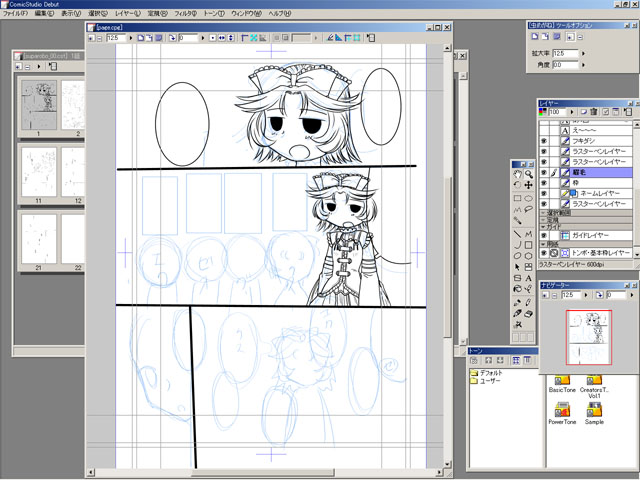Viewport: 640px width, 480px height.
Task: Select the Pencil tool in tool palette
Action: [529, 302]
